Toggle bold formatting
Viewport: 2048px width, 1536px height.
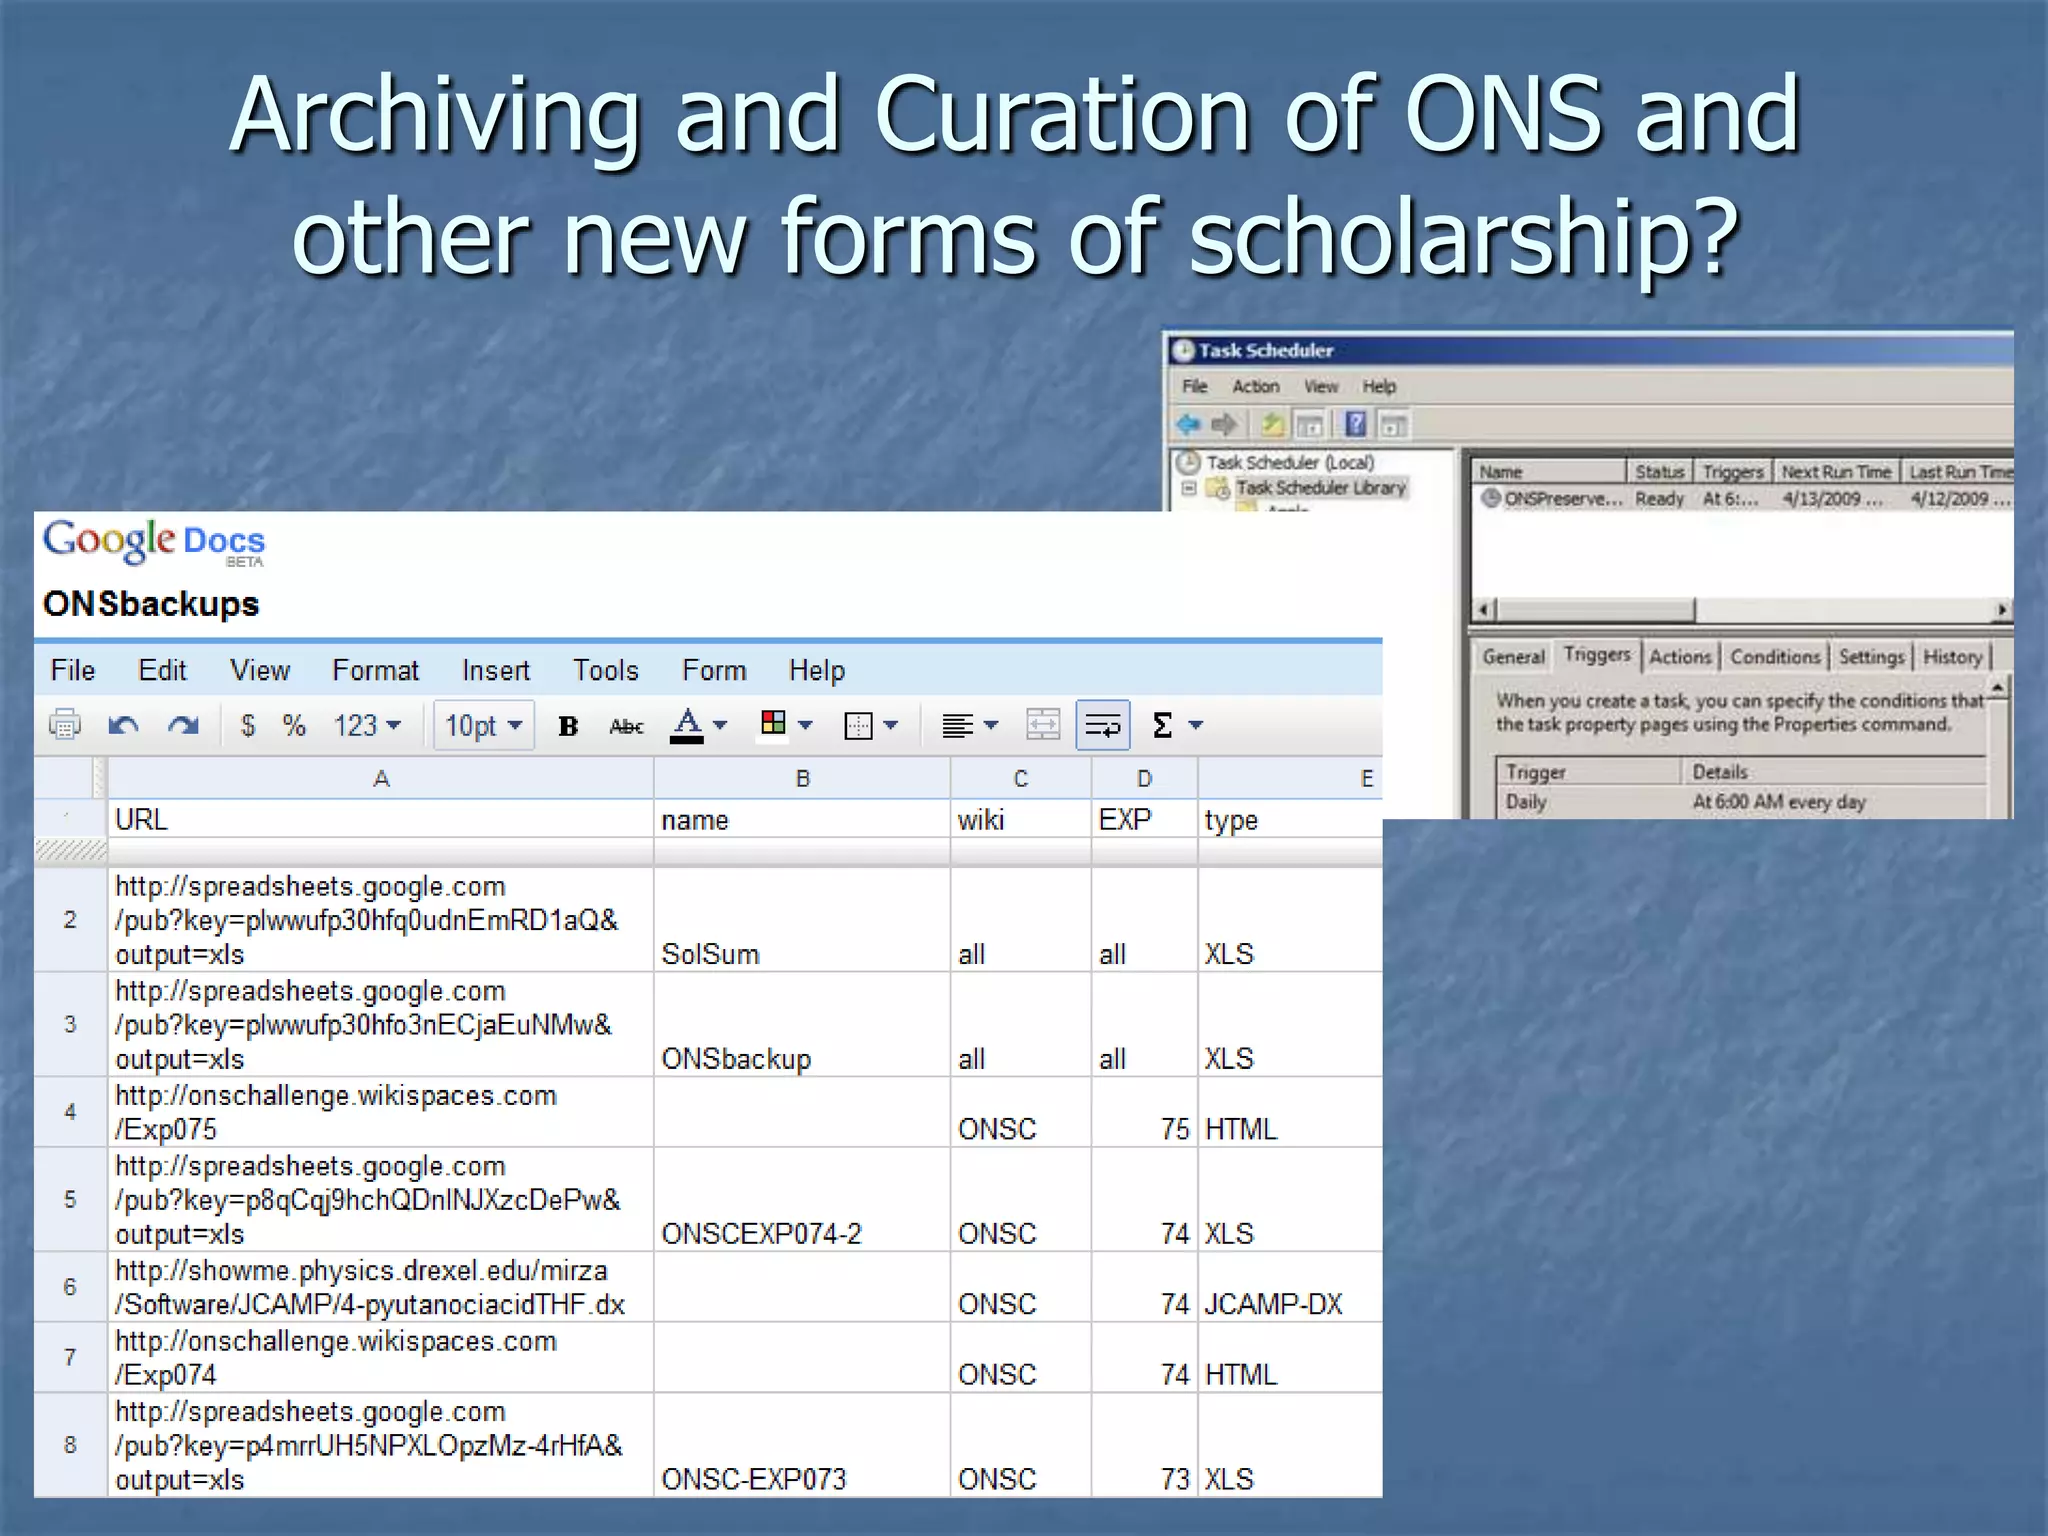coord(568,725)
